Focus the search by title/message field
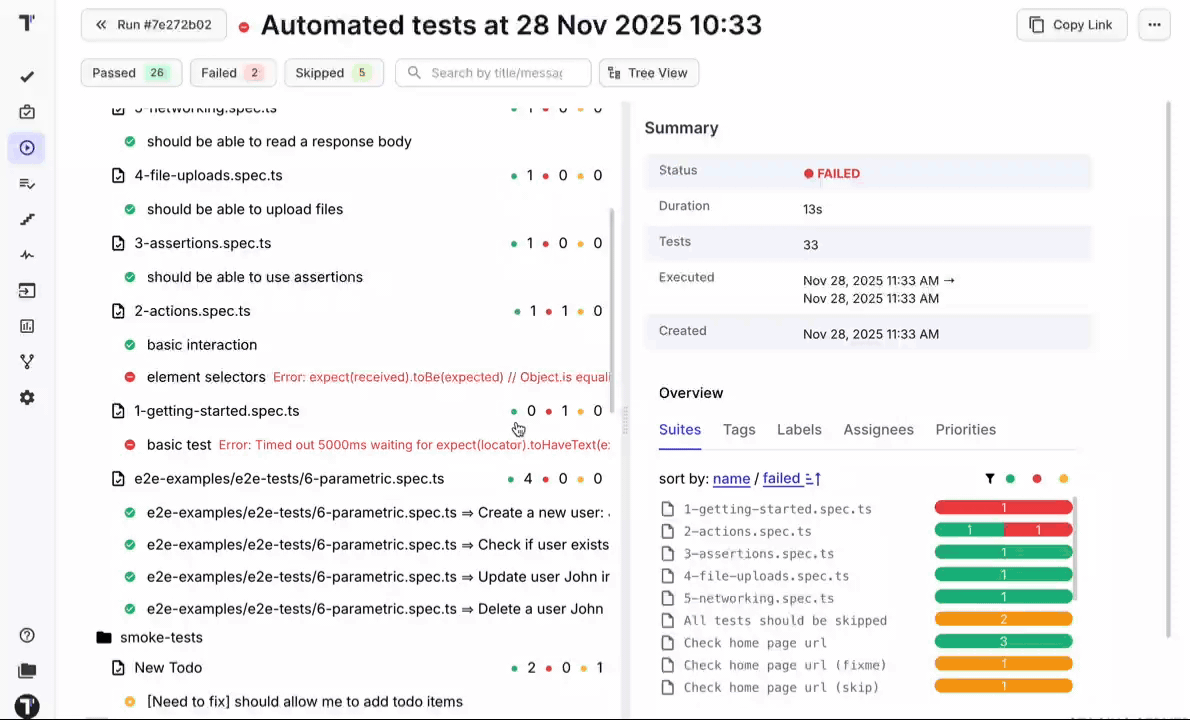Screen dimensions: 1190x720 tap(493, 73)
